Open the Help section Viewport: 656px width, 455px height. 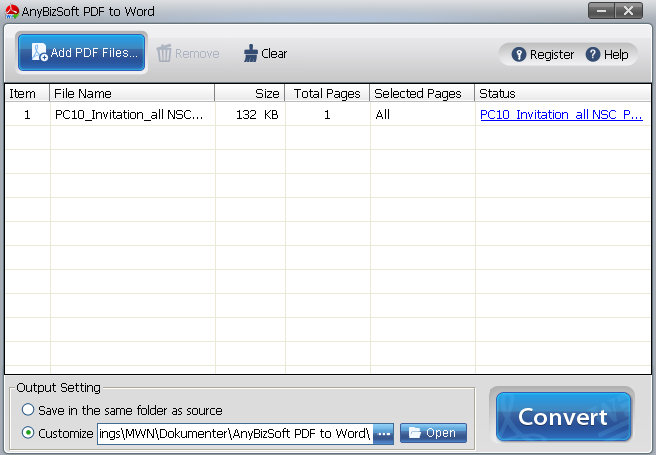(x=607, y=54)
